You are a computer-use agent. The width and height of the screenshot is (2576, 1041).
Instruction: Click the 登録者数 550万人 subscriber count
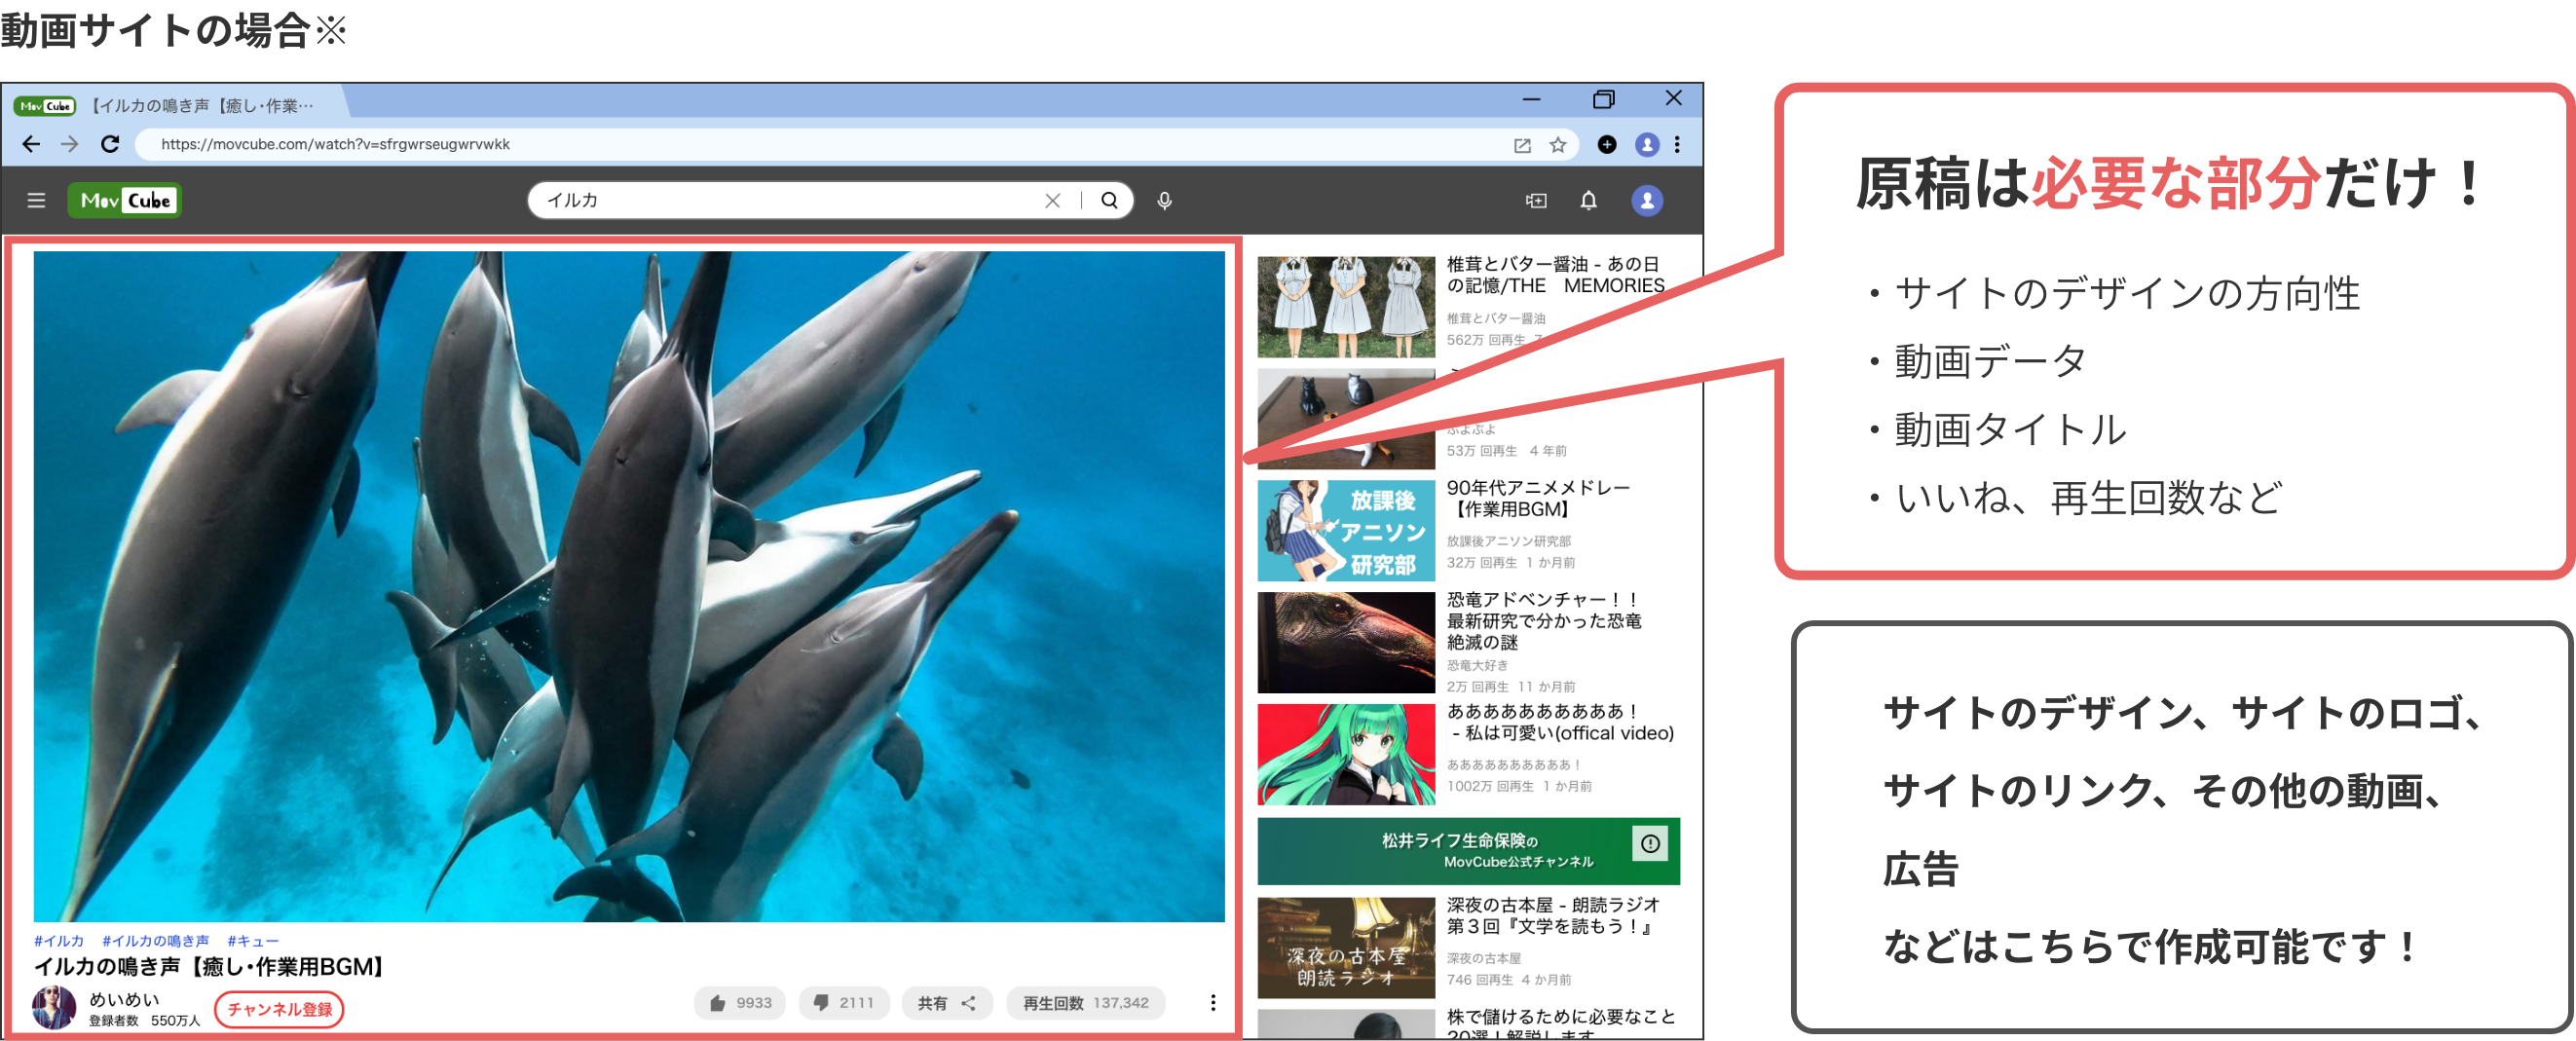pos(144,1021)
